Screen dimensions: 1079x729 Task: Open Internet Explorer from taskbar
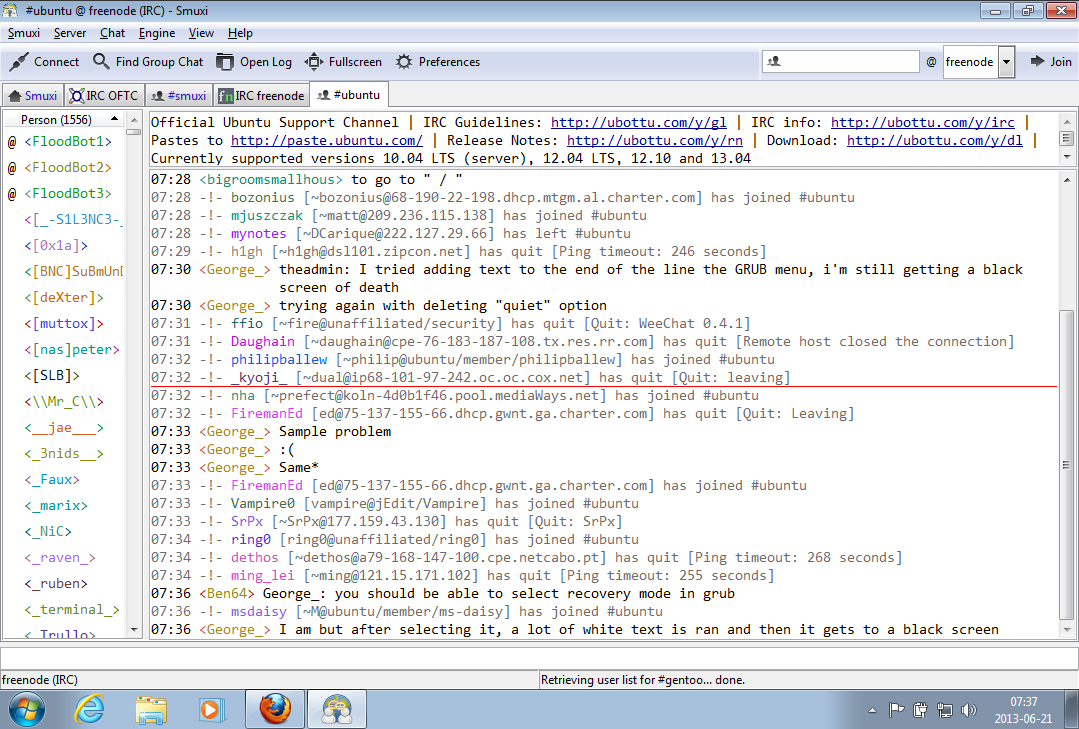coord(90,709)
